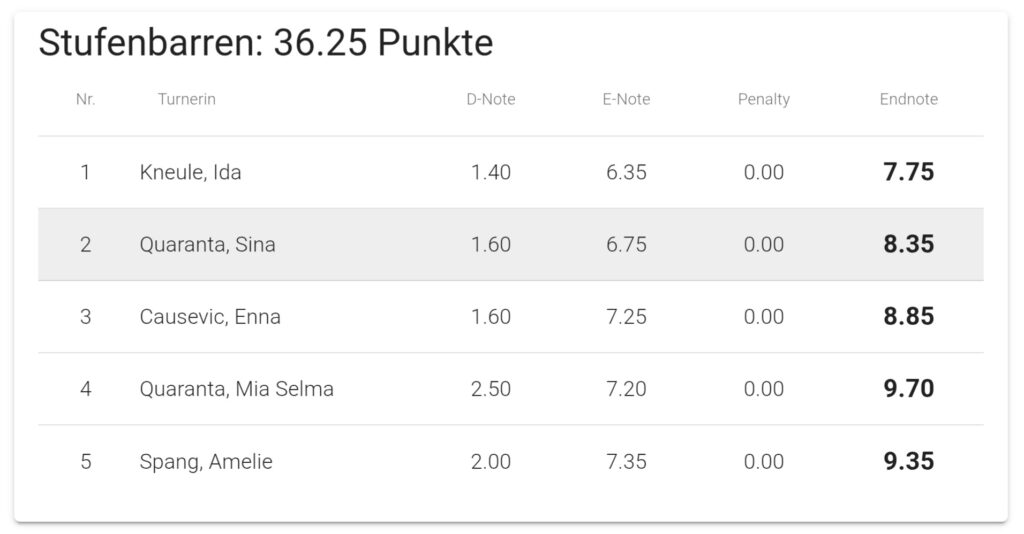The height and width of the screenshot is (534, 1024).
Task: Click Endnote 9.35 in last row
Action: [x=908, y=461]
